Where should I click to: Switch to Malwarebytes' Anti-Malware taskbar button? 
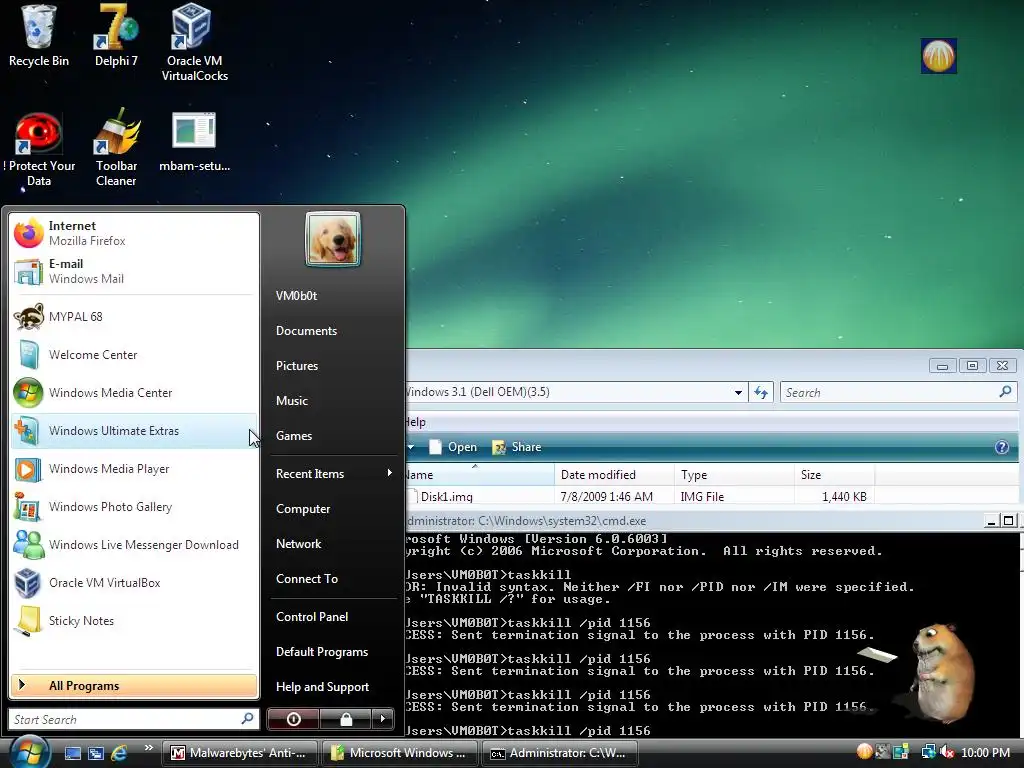point(240,753)
